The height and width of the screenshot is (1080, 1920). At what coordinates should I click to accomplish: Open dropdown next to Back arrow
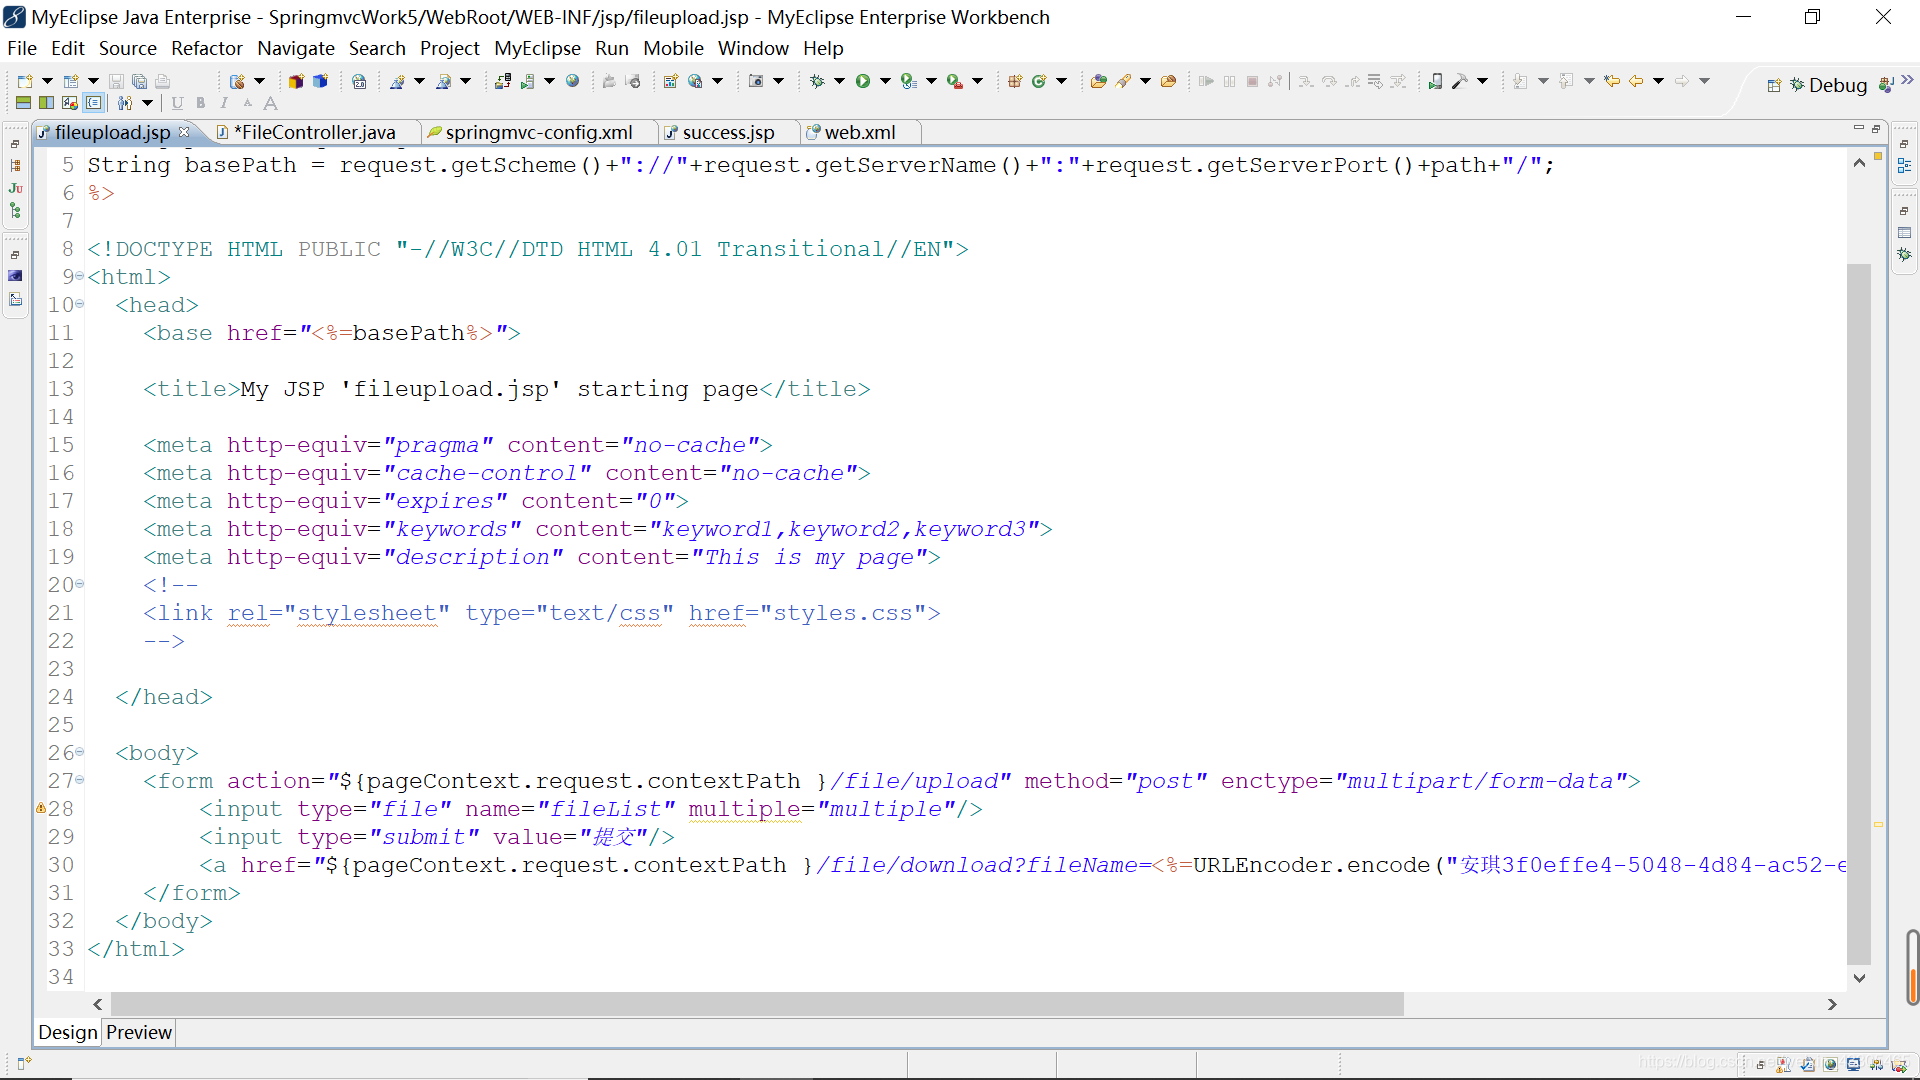(x=1658, y=81)
